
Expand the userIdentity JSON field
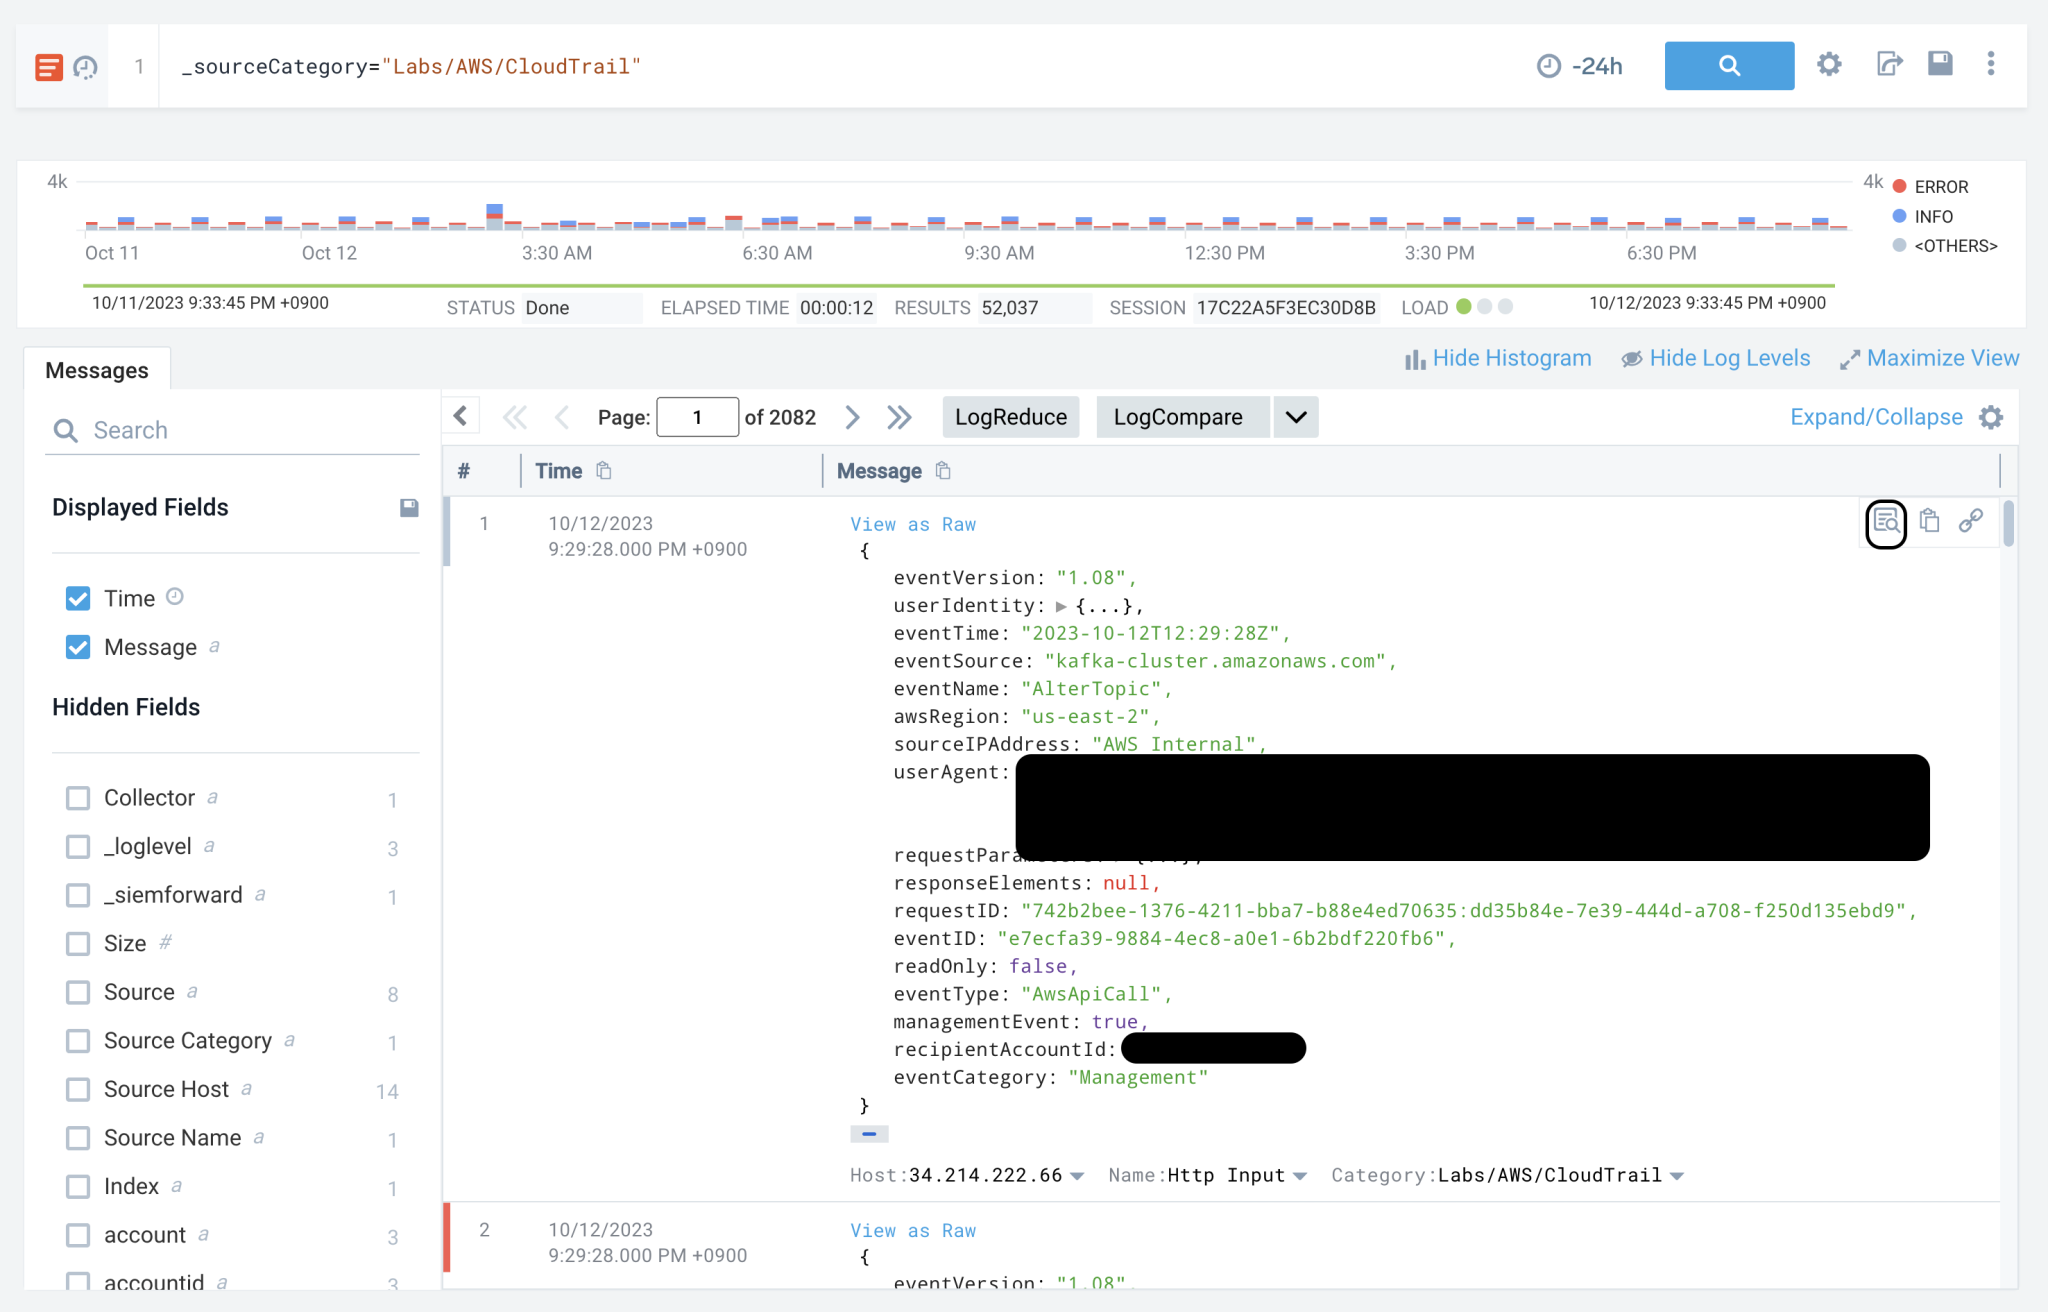pyautogui.click(x=1060, y=605)
